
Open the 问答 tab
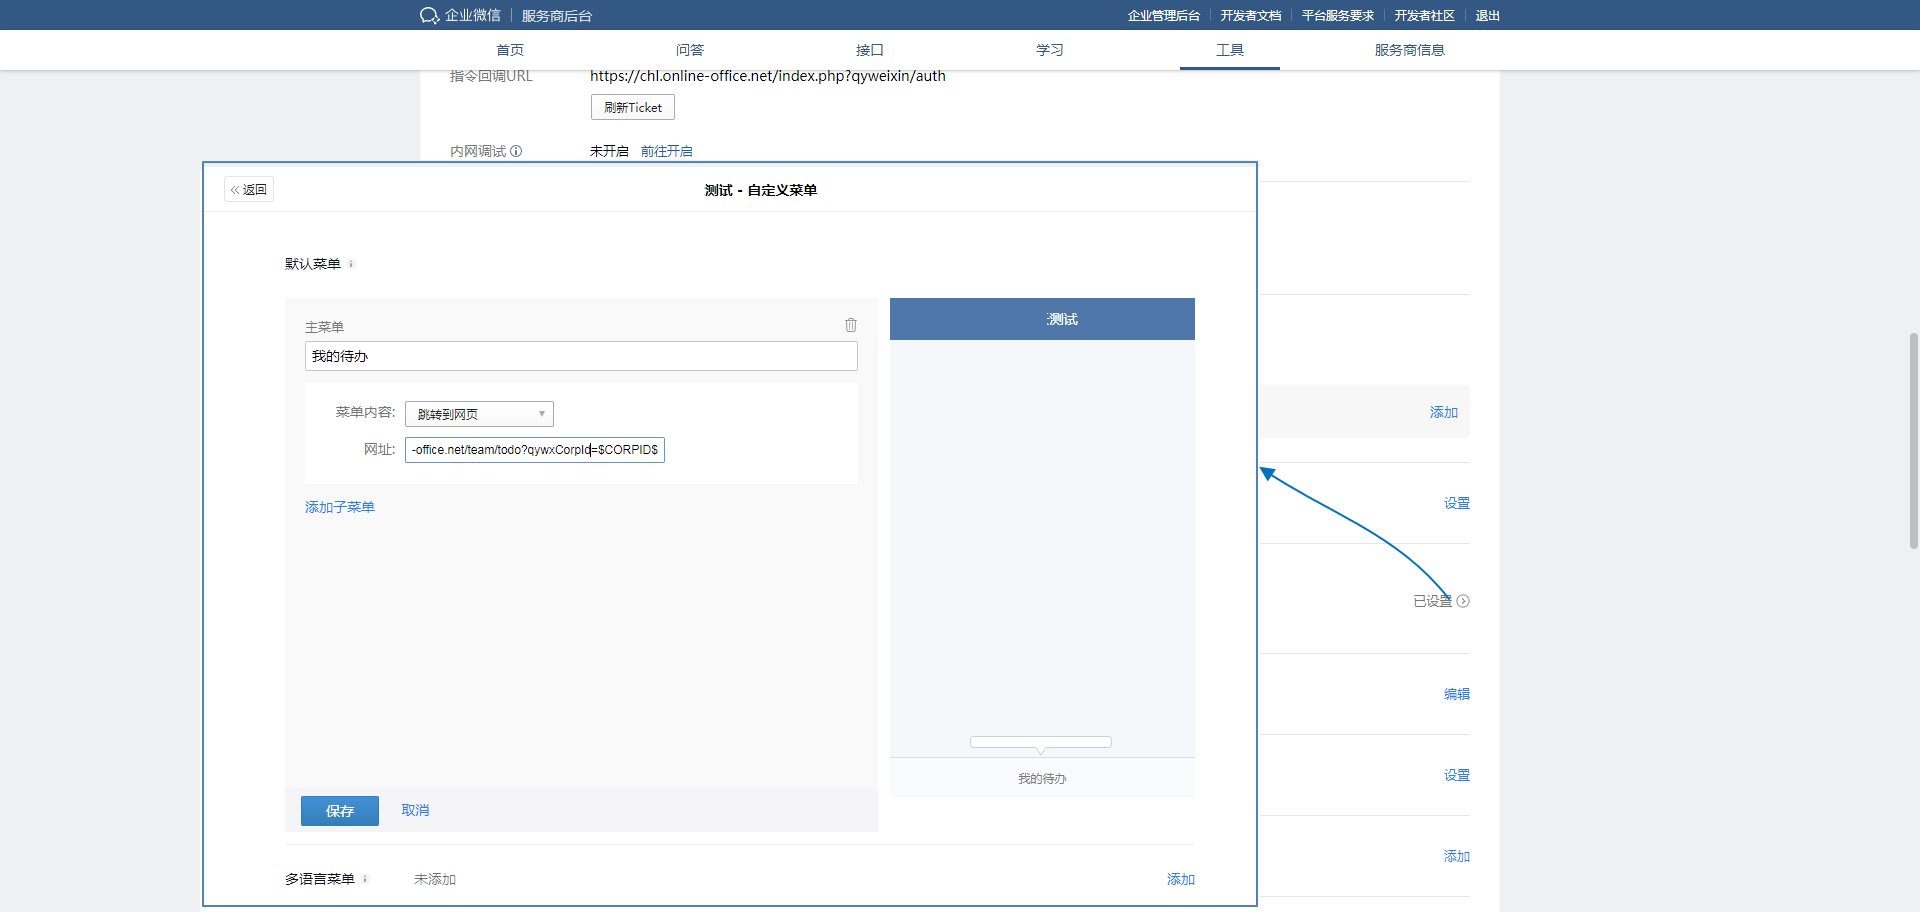point(690,50)
